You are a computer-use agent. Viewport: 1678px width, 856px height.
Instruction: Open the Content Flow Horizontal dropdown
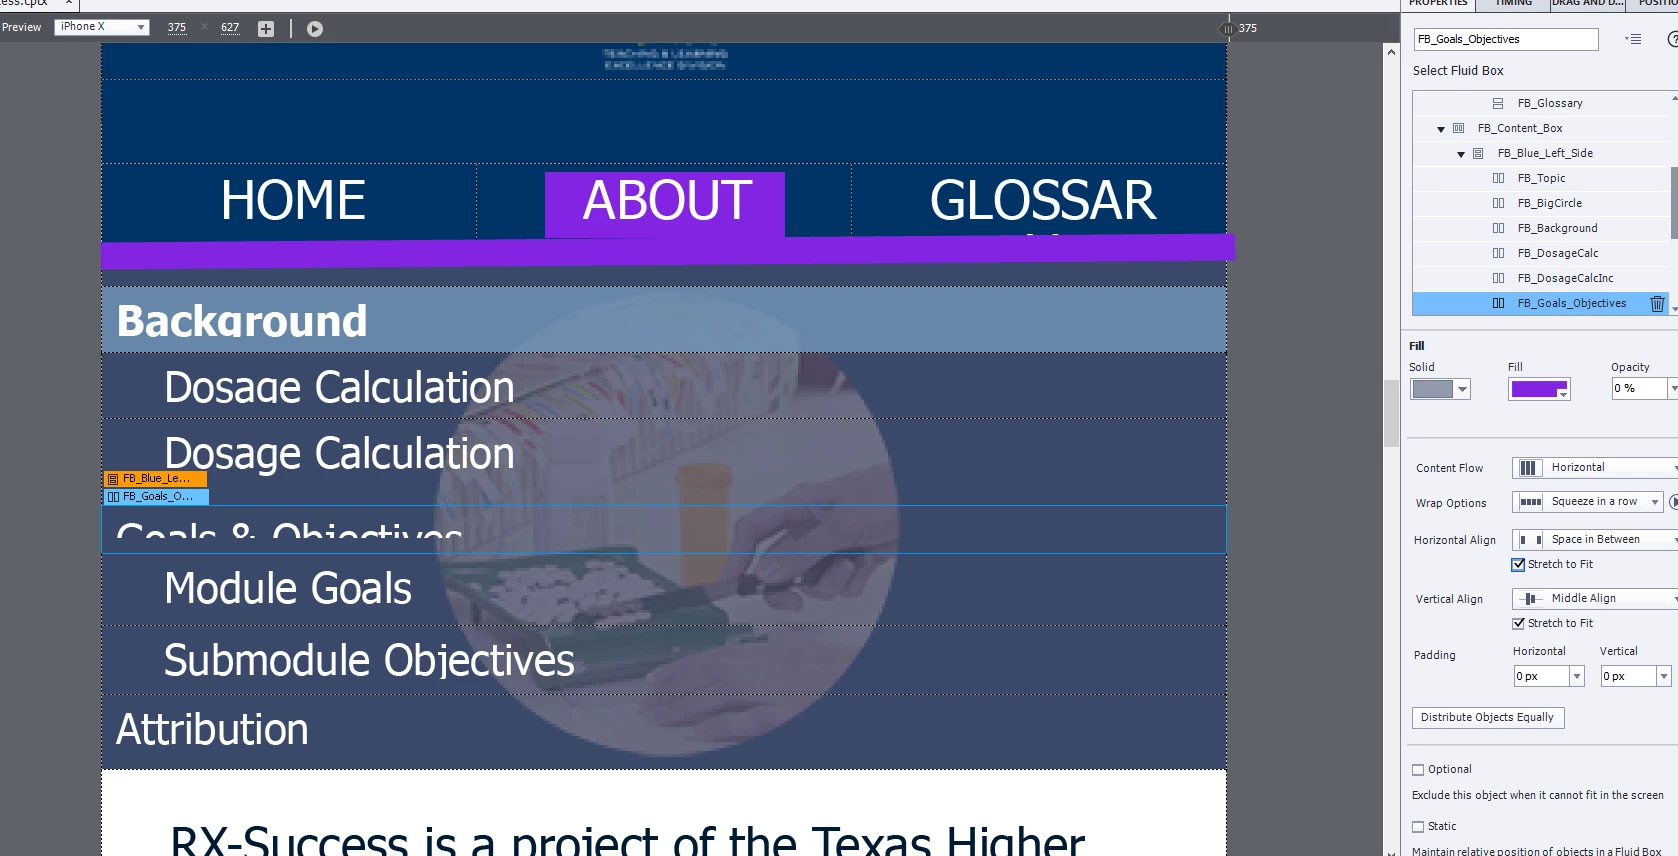coord(1594,467)
